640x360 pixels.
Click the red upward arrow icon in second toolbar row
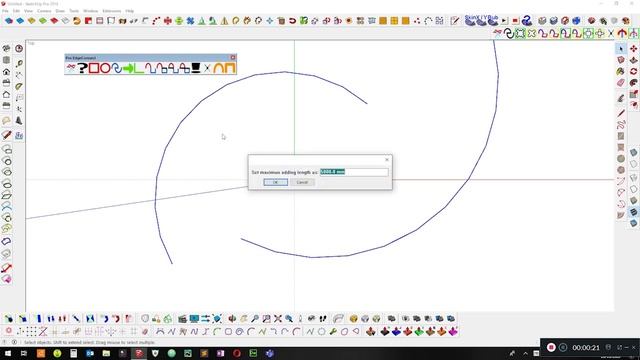[622, 33]
